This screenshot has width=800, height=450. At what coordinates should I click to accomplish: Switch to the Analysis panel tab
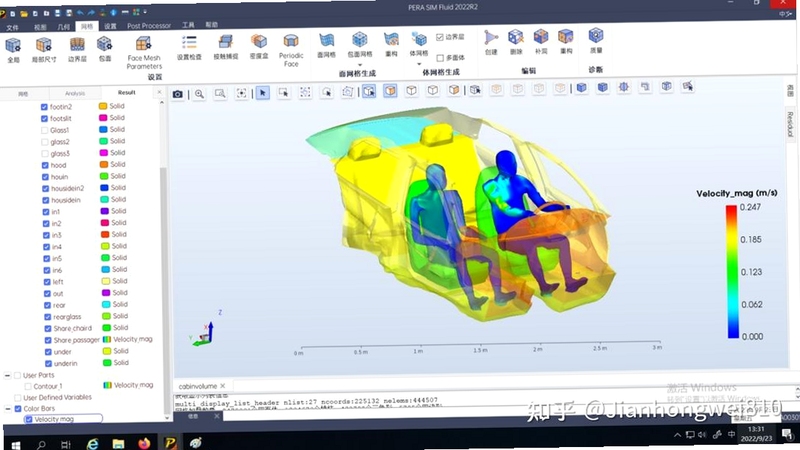point(75,93)
